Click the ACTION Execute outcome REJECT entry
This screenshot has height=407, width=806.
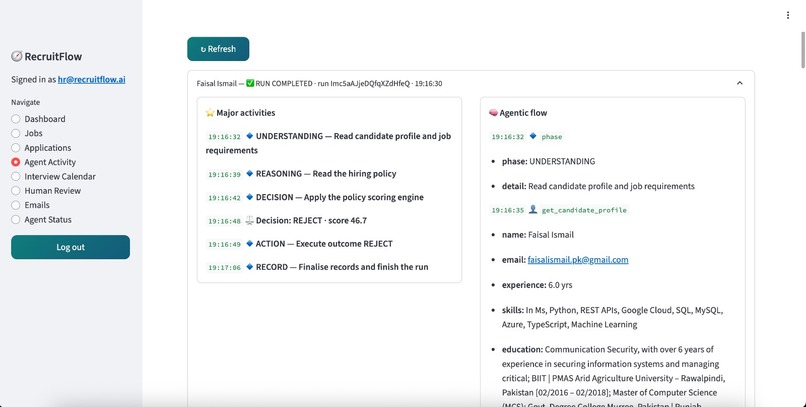point(324,244)
